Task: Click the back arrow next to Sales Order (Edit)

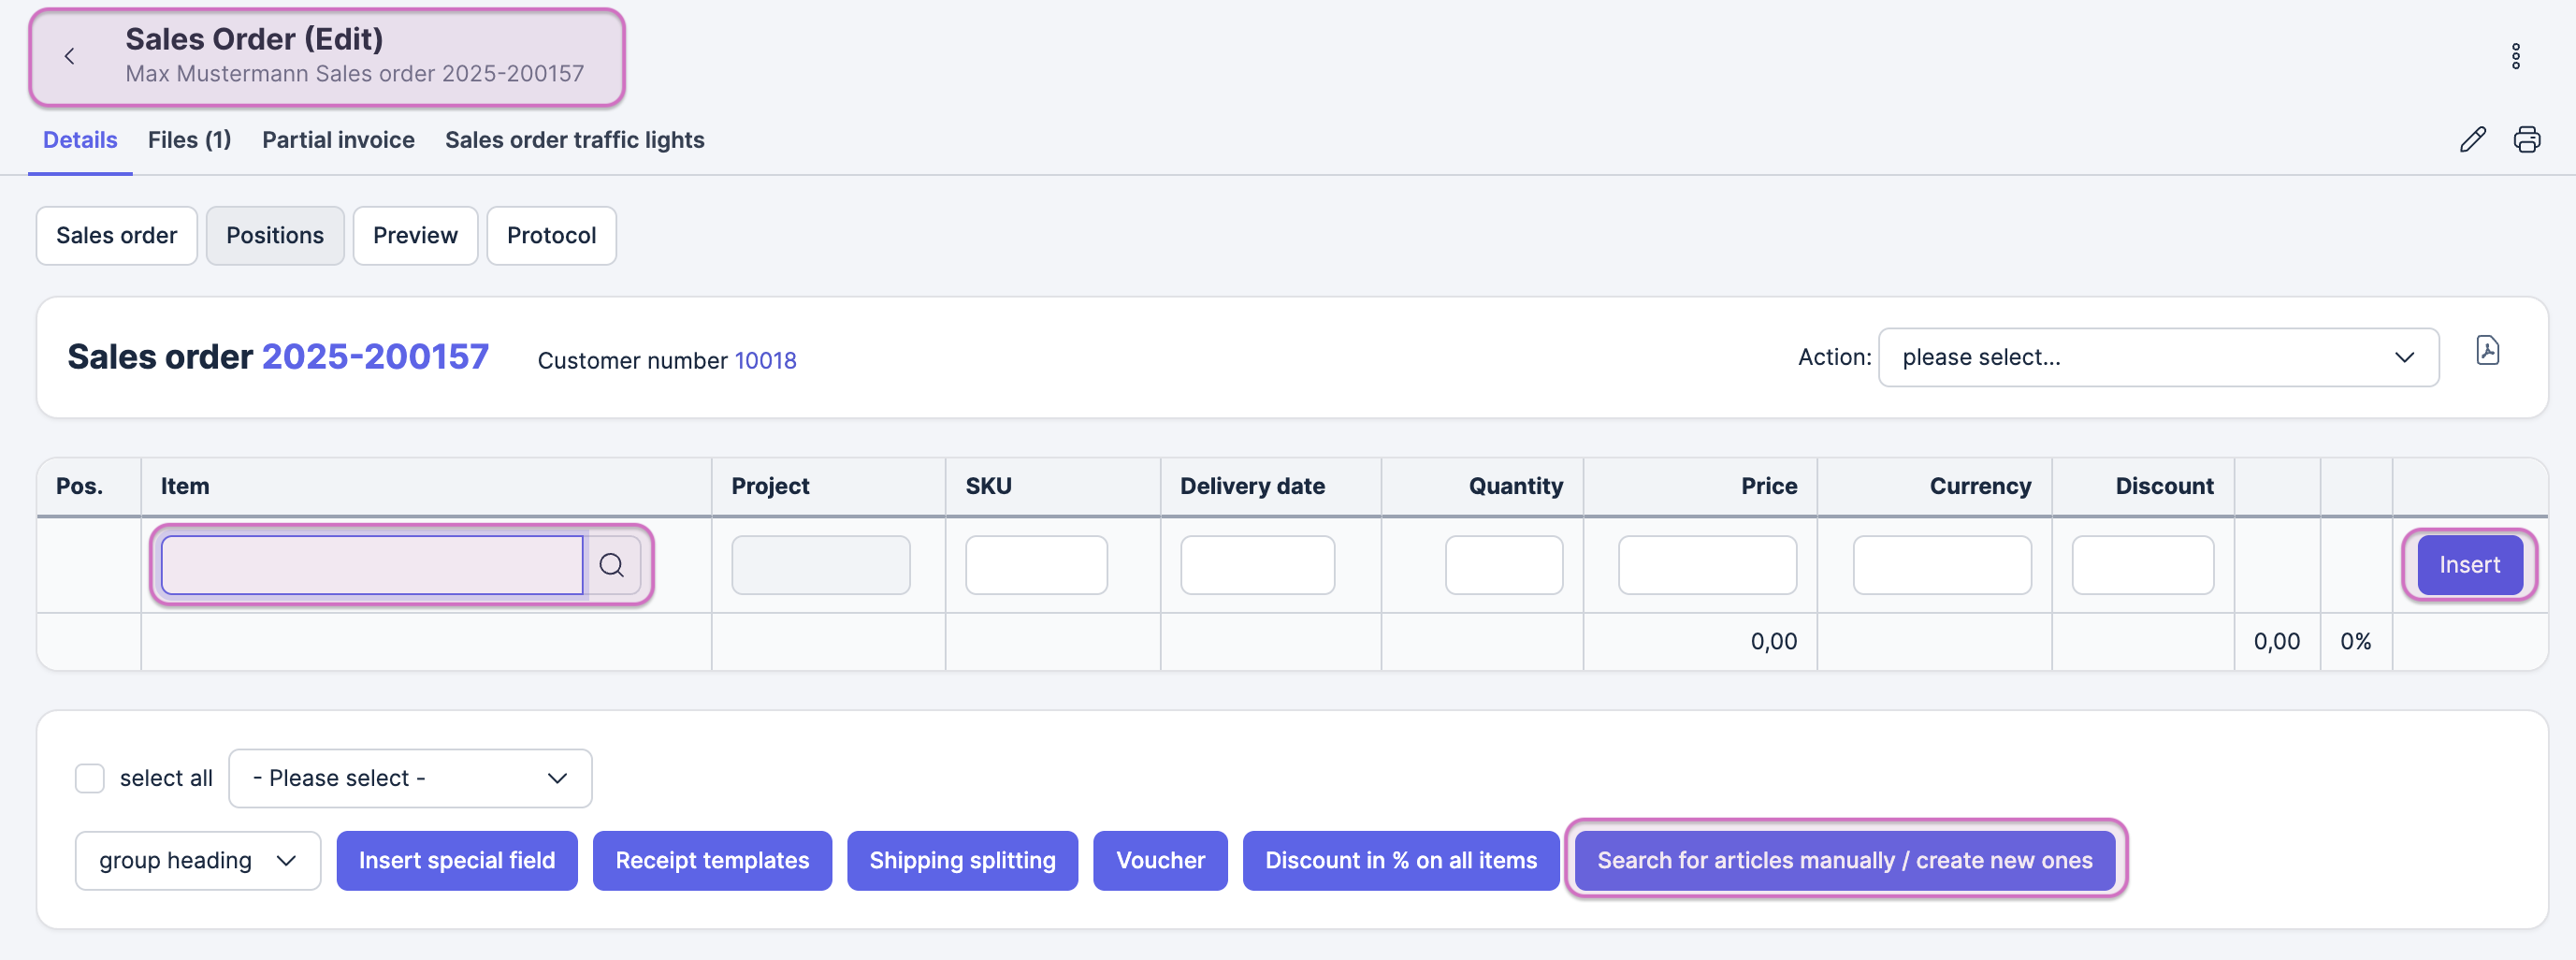Action: (x=69, y=56)
